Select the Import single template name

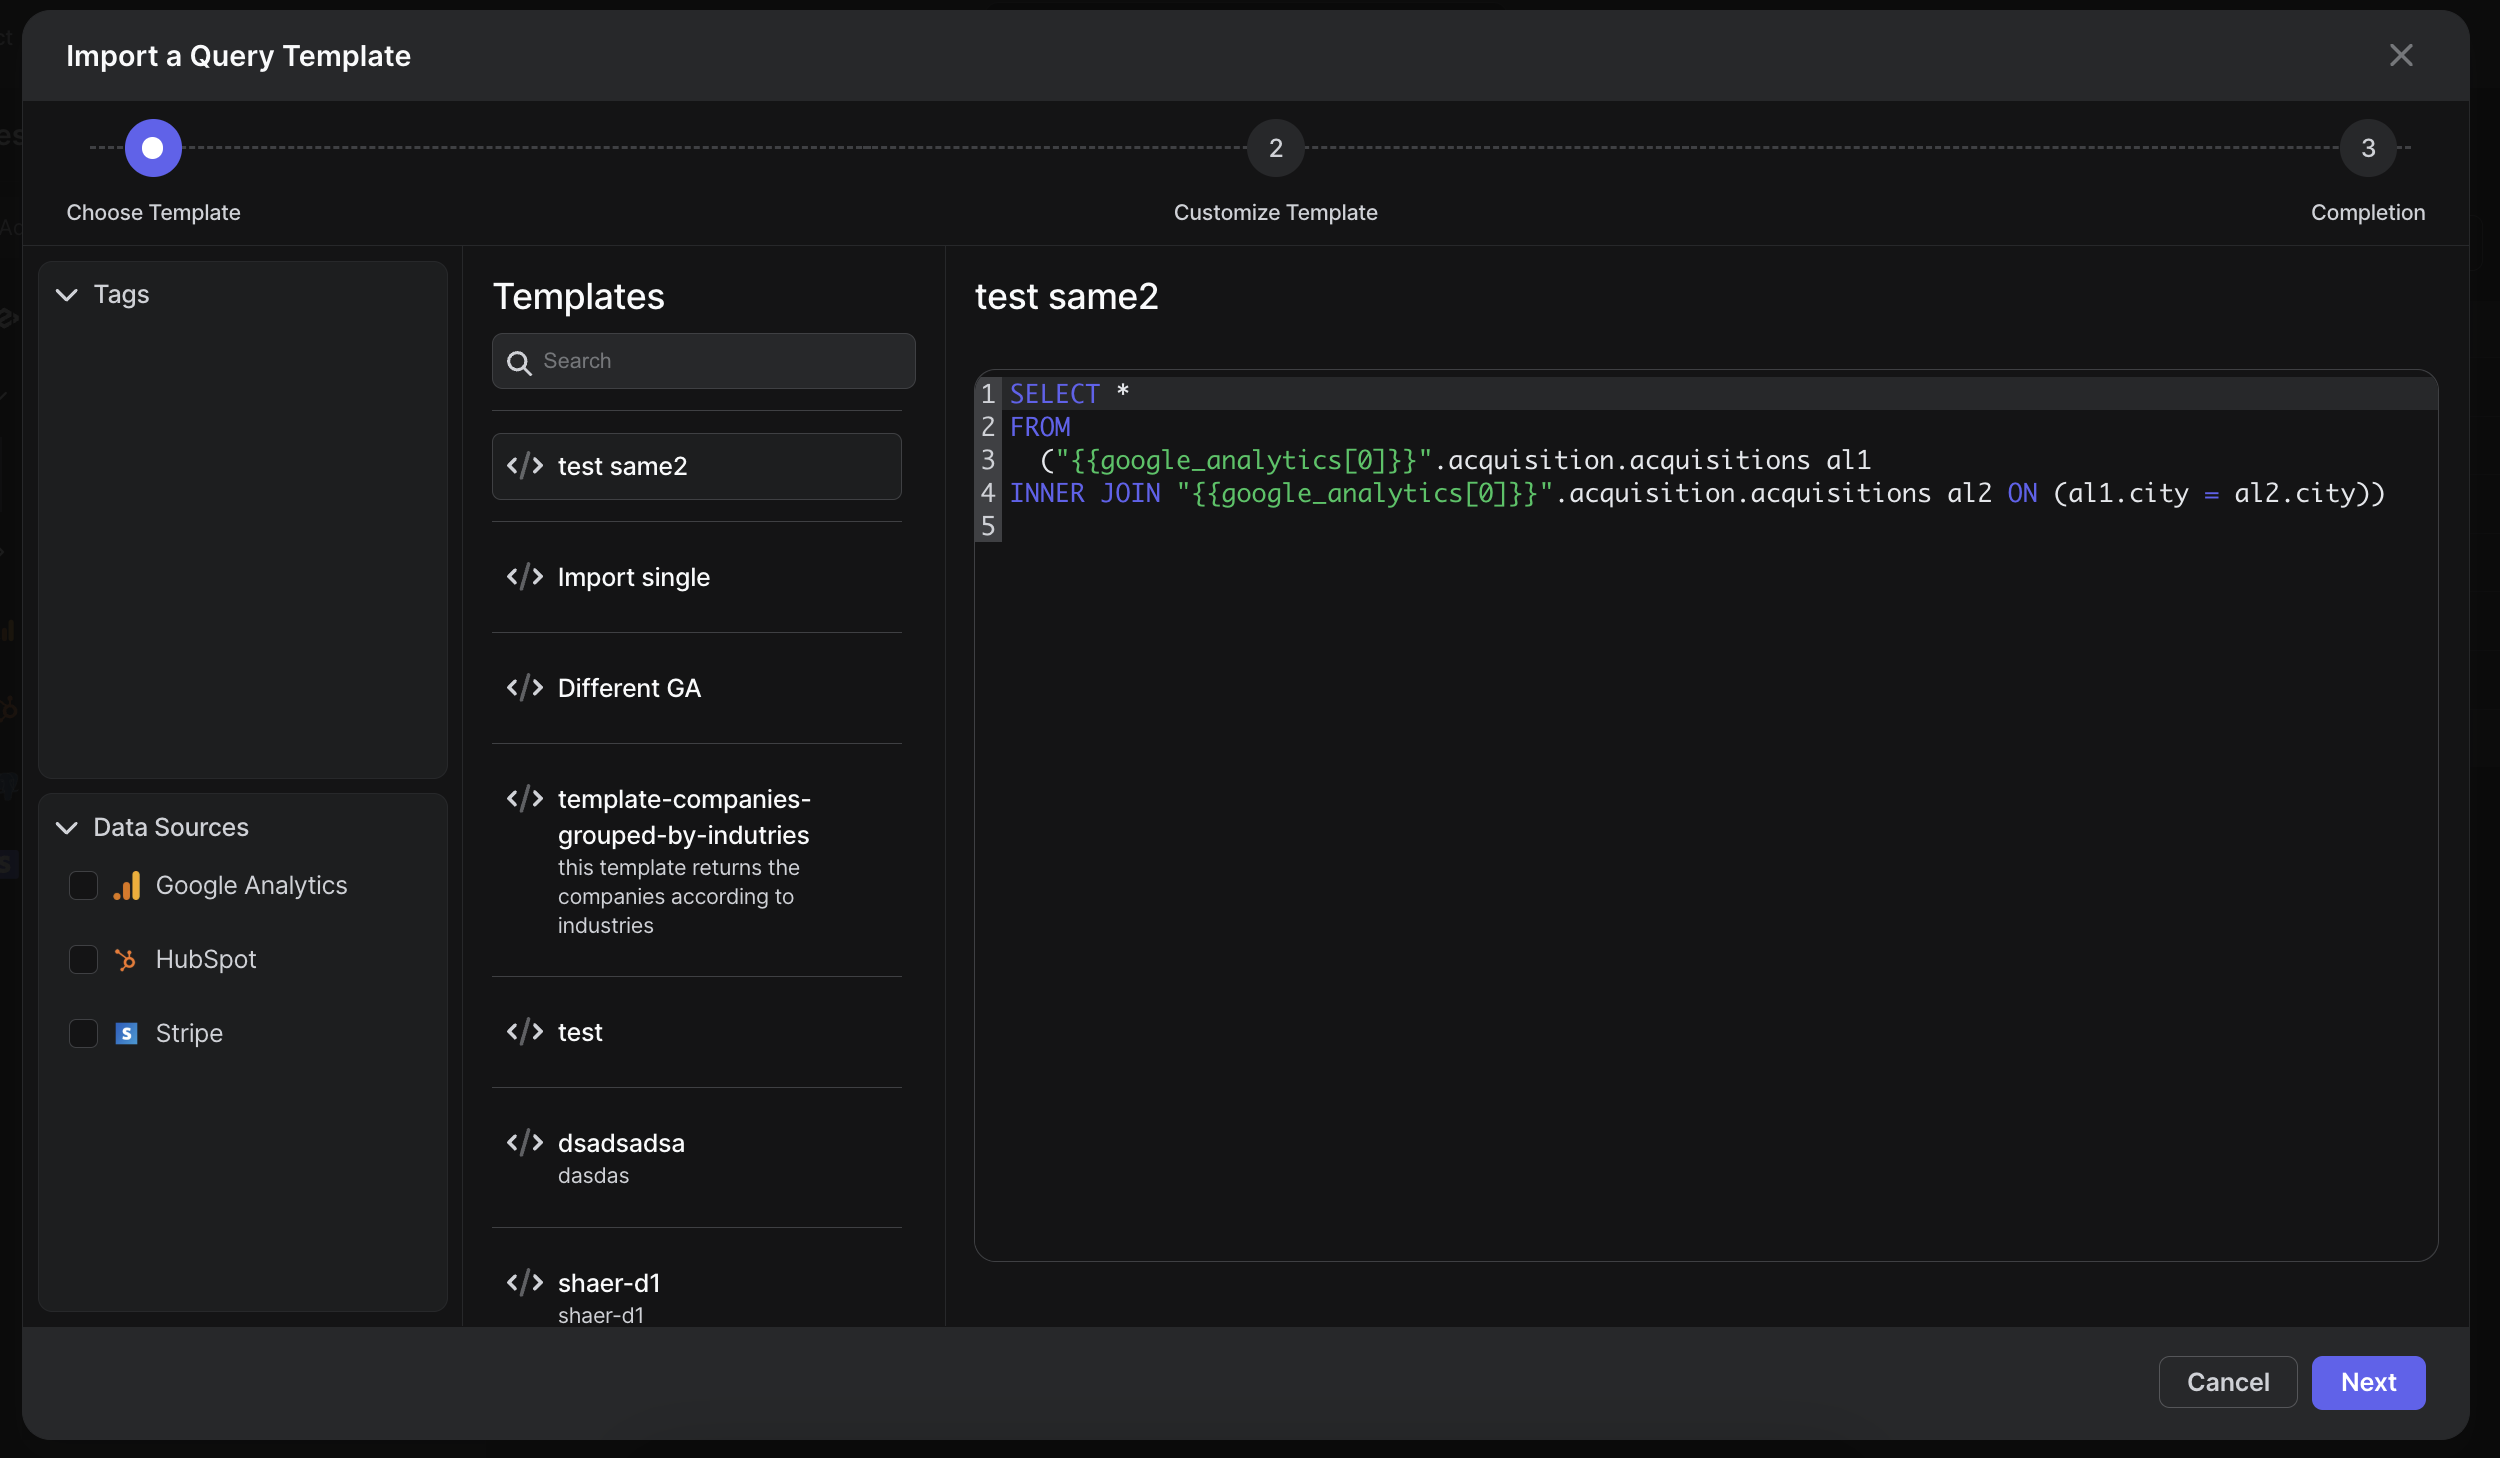[634, 578]
